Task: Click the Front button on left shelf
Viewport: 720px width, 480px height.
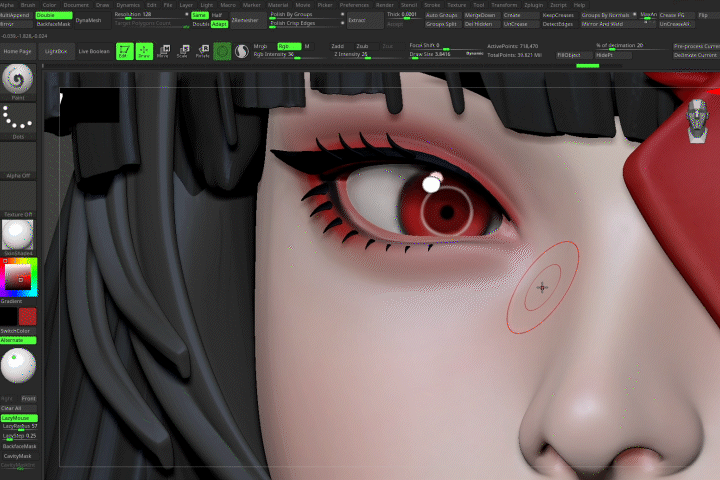Action: [28, 398]
